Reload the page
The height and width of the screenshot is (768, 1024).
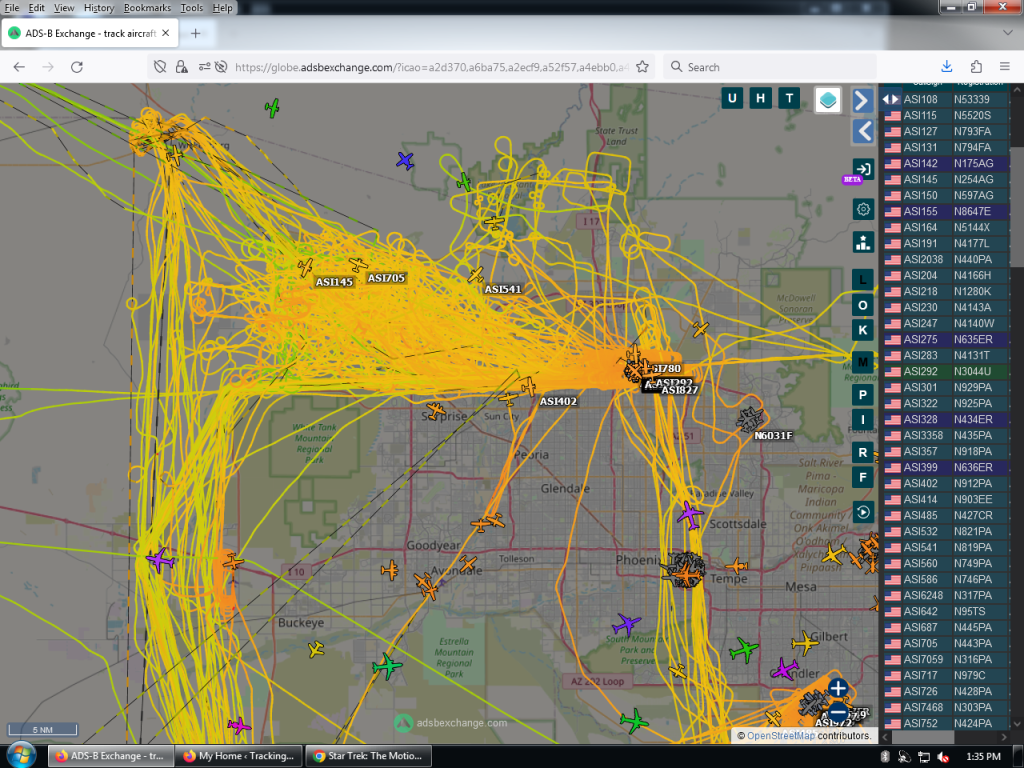(76, 67)
